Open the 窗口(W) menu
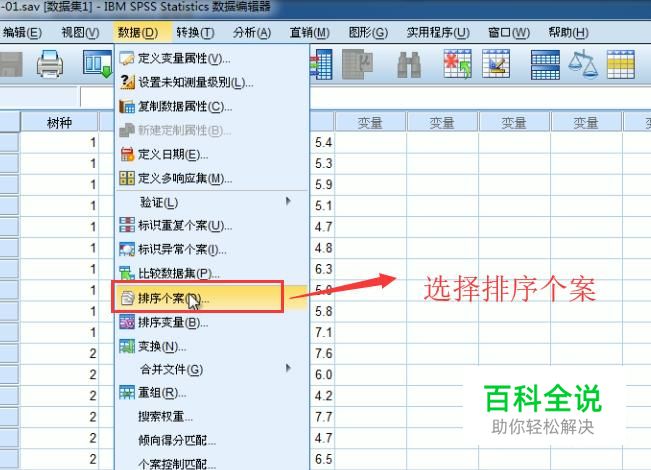 pos(509,32)
